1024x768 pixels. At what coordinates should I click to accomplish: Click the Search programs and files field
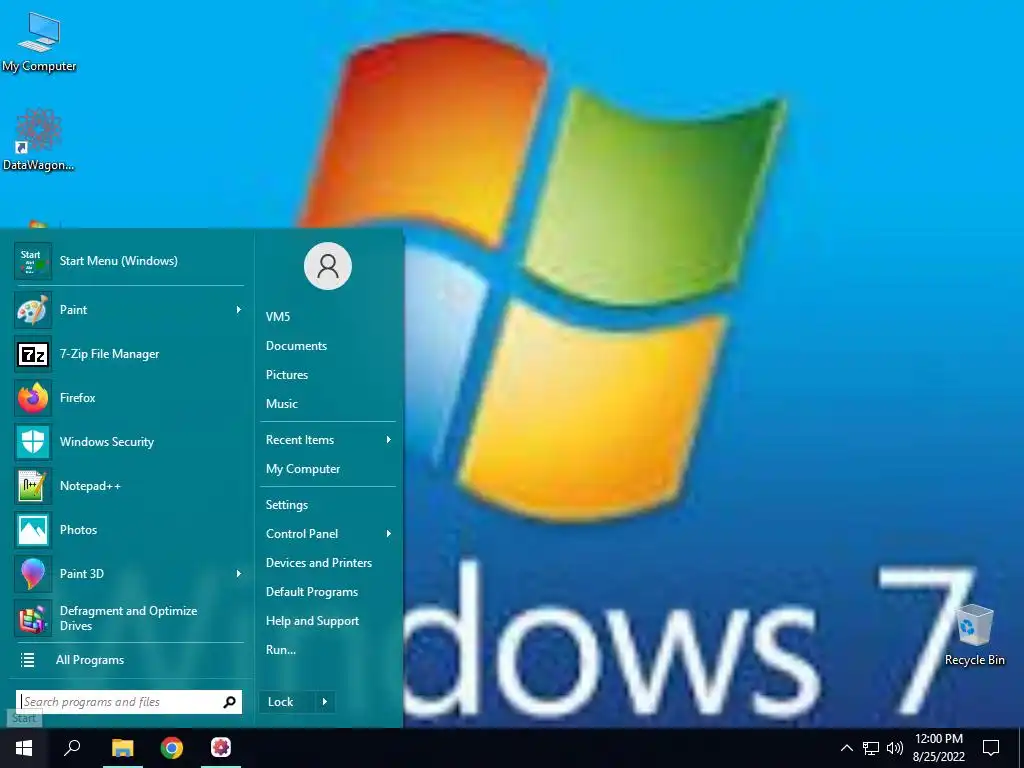pos(129,702)
